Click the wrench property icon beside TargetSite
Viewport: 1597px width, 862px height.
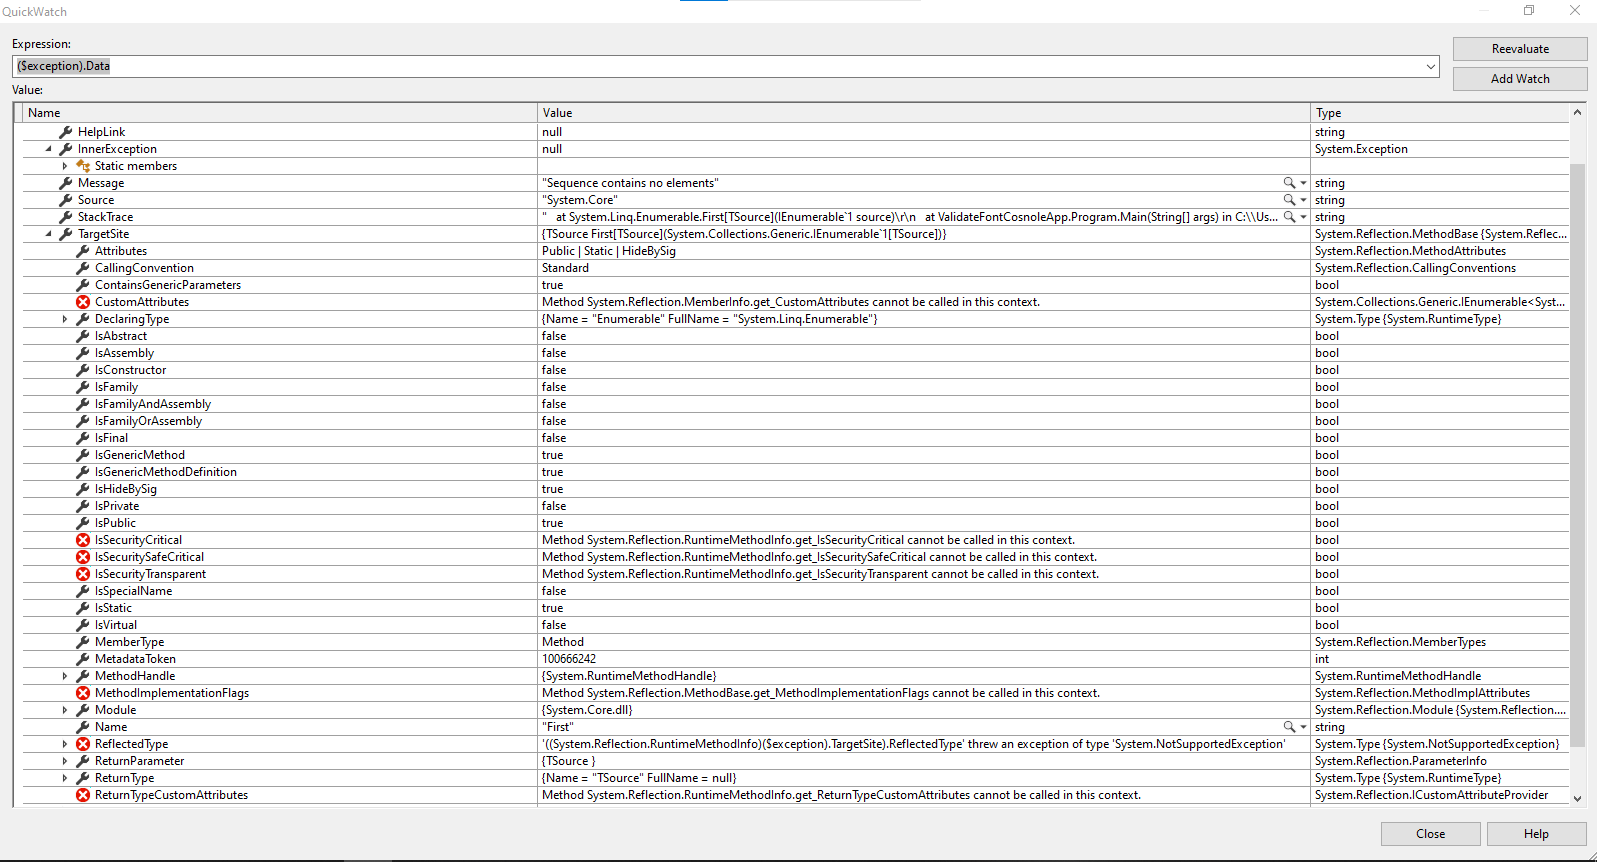66,234
